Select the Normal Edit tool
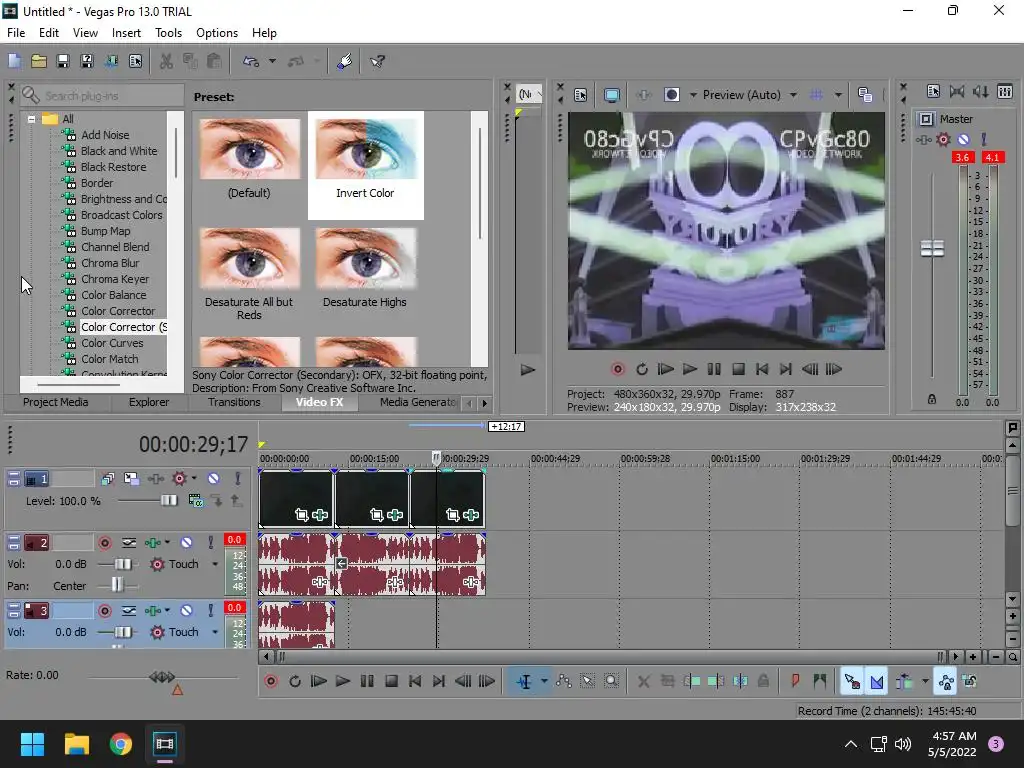Viewport: 1024px width, 768px height. click(524, 682)
